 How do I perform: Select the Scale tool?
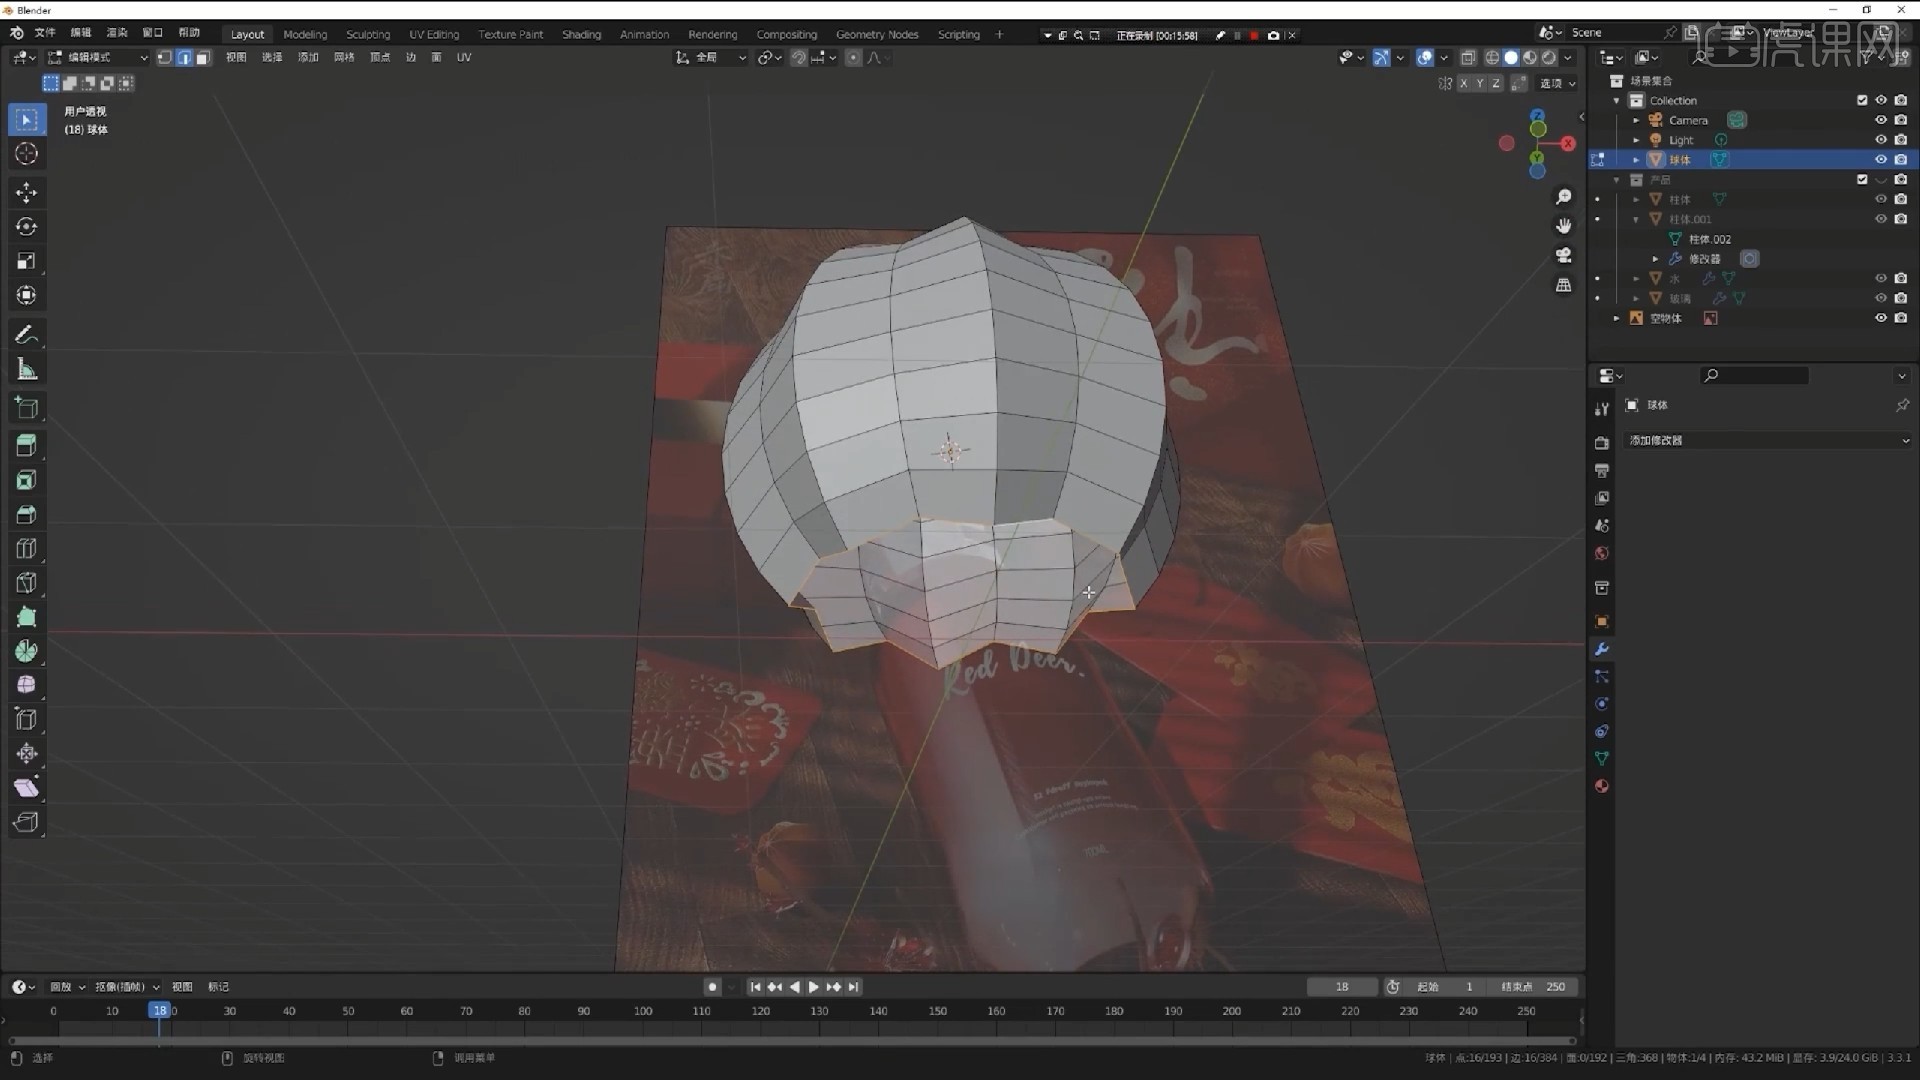[x=27, y=261]
